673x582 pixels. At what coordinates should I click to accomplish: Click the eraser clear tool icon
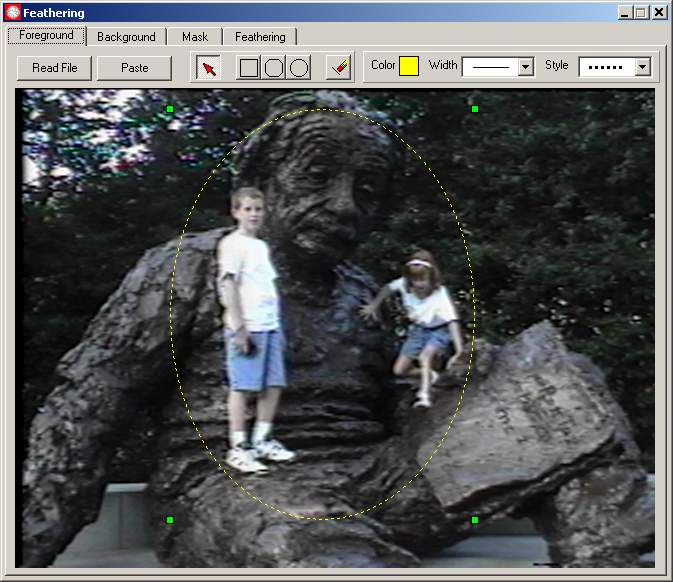coord(339,68)
